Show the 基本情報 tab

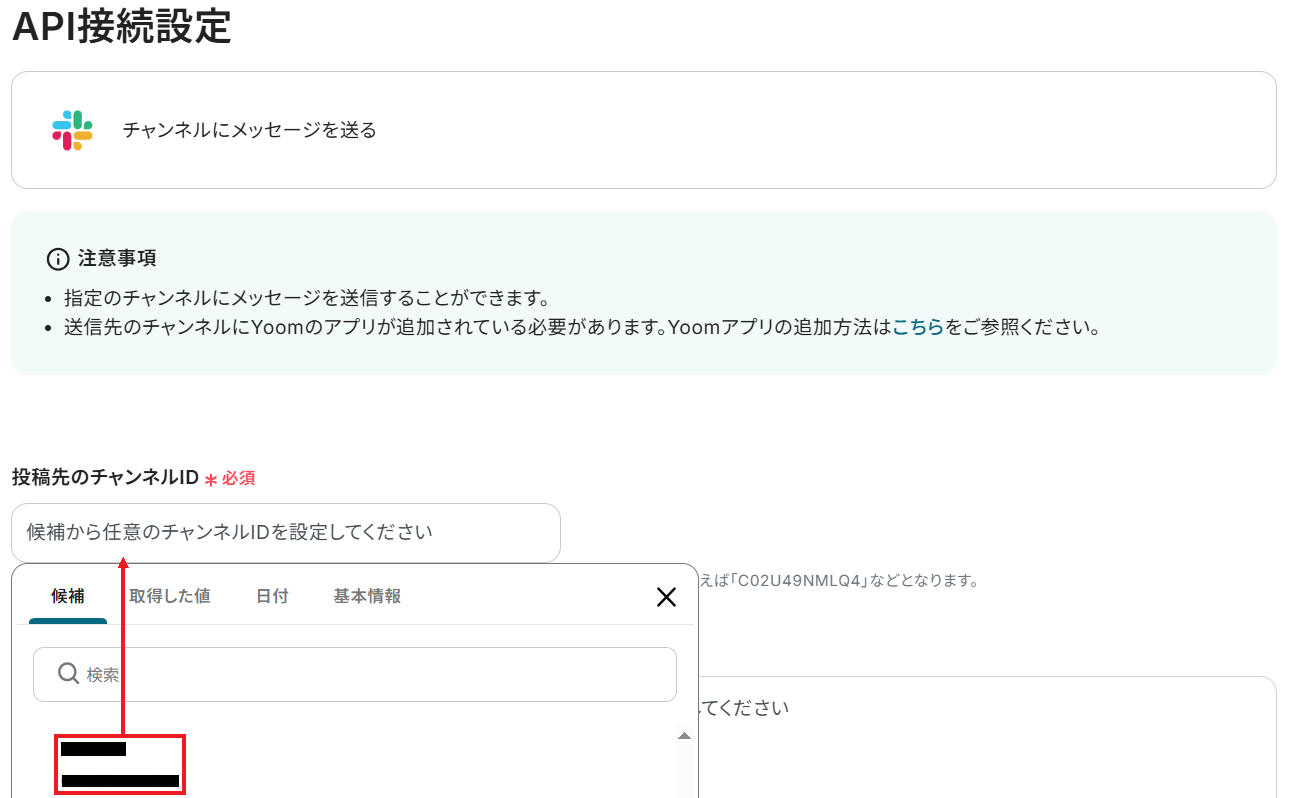coord(367,596)
